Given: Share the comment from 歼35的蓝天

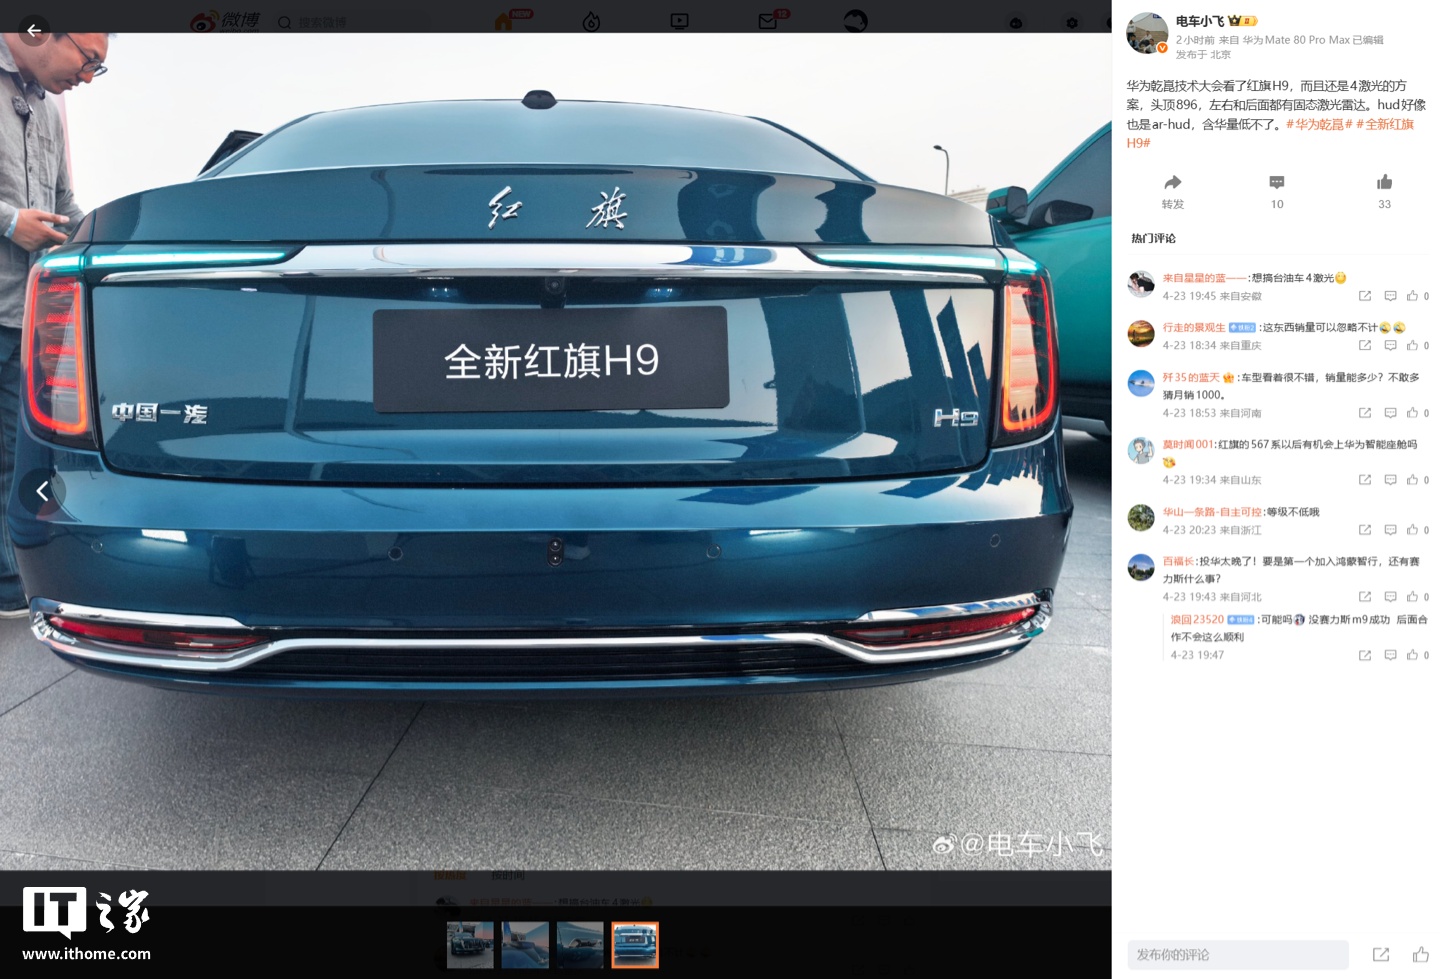Looking at the screenshot, I should click(1365, 413).
